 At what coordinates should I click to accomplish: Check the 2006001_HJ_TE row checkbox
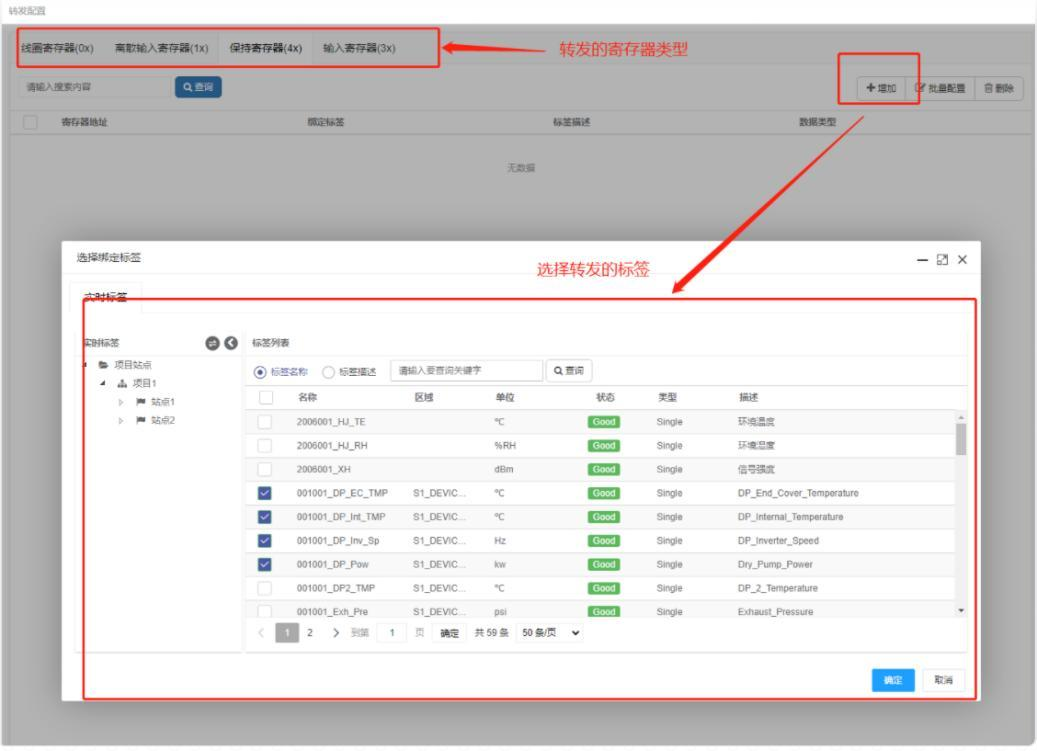(x=265, y=422)
